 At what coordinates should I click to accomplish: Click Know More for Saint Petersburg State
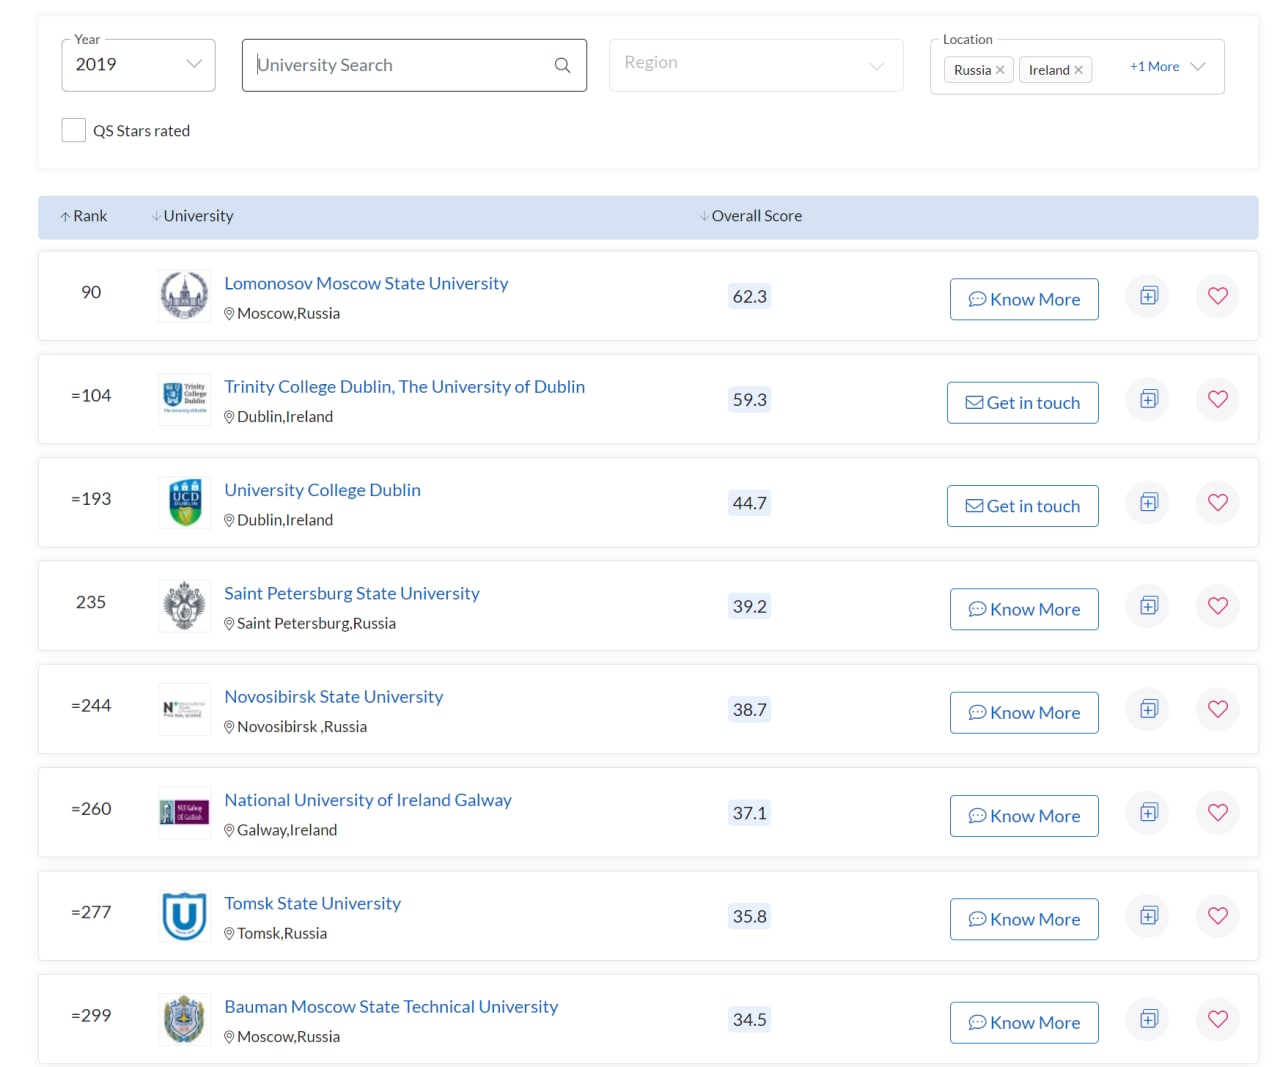click(x=1024, y=609)
